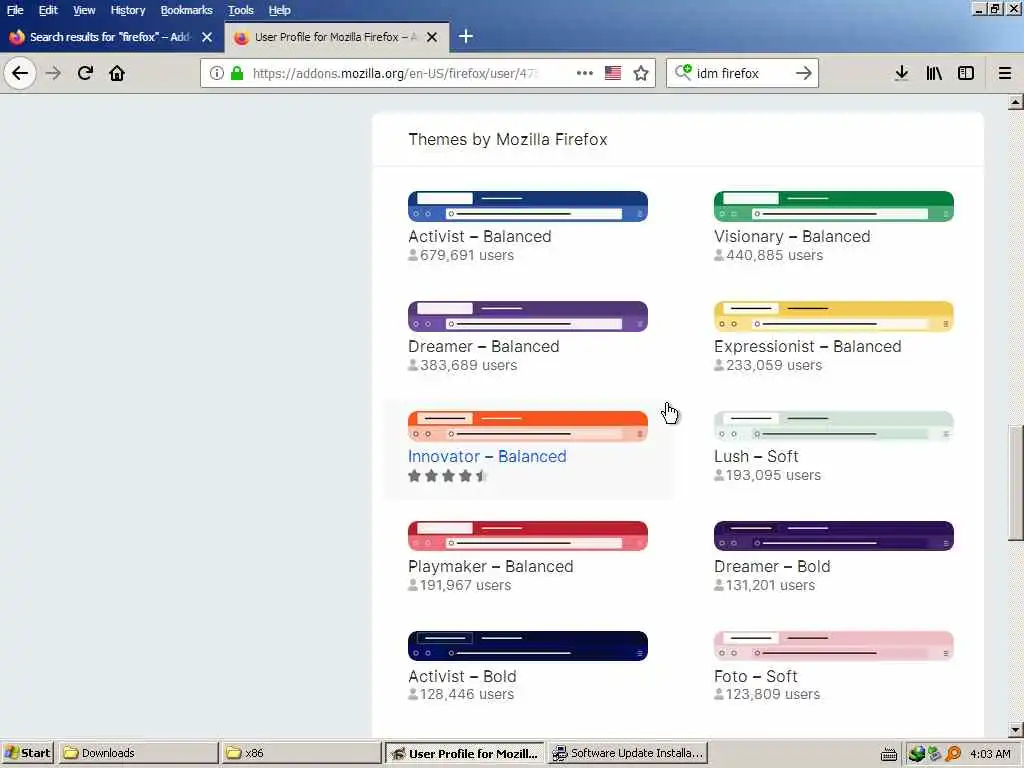Open the Expressionist – Balanced theme link
Screen dimensions: 1024x768
pos(807,346)
